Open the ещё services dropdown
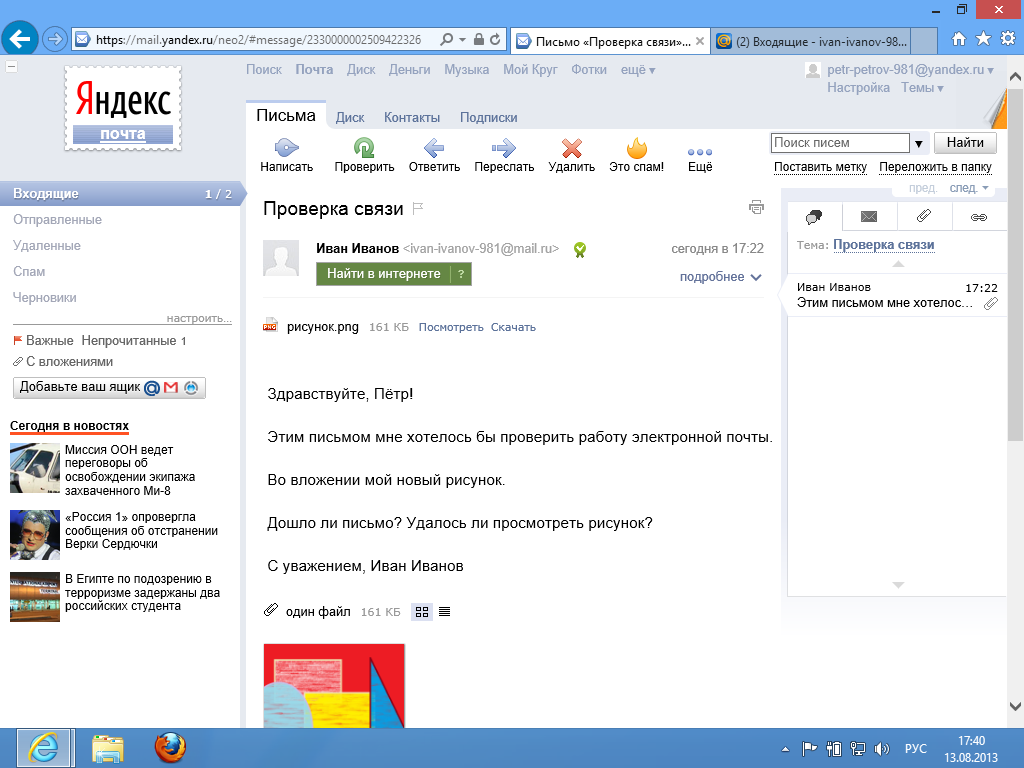The image size is (1024, 768). [637, 70]
